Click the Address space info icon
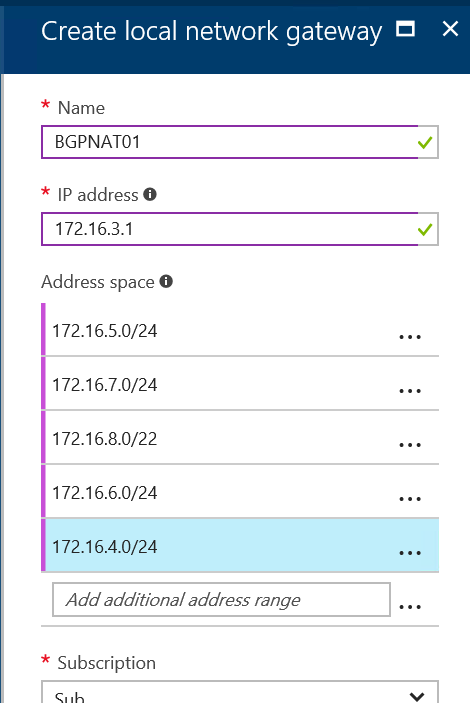470x703 pixels. click(166, 281)
